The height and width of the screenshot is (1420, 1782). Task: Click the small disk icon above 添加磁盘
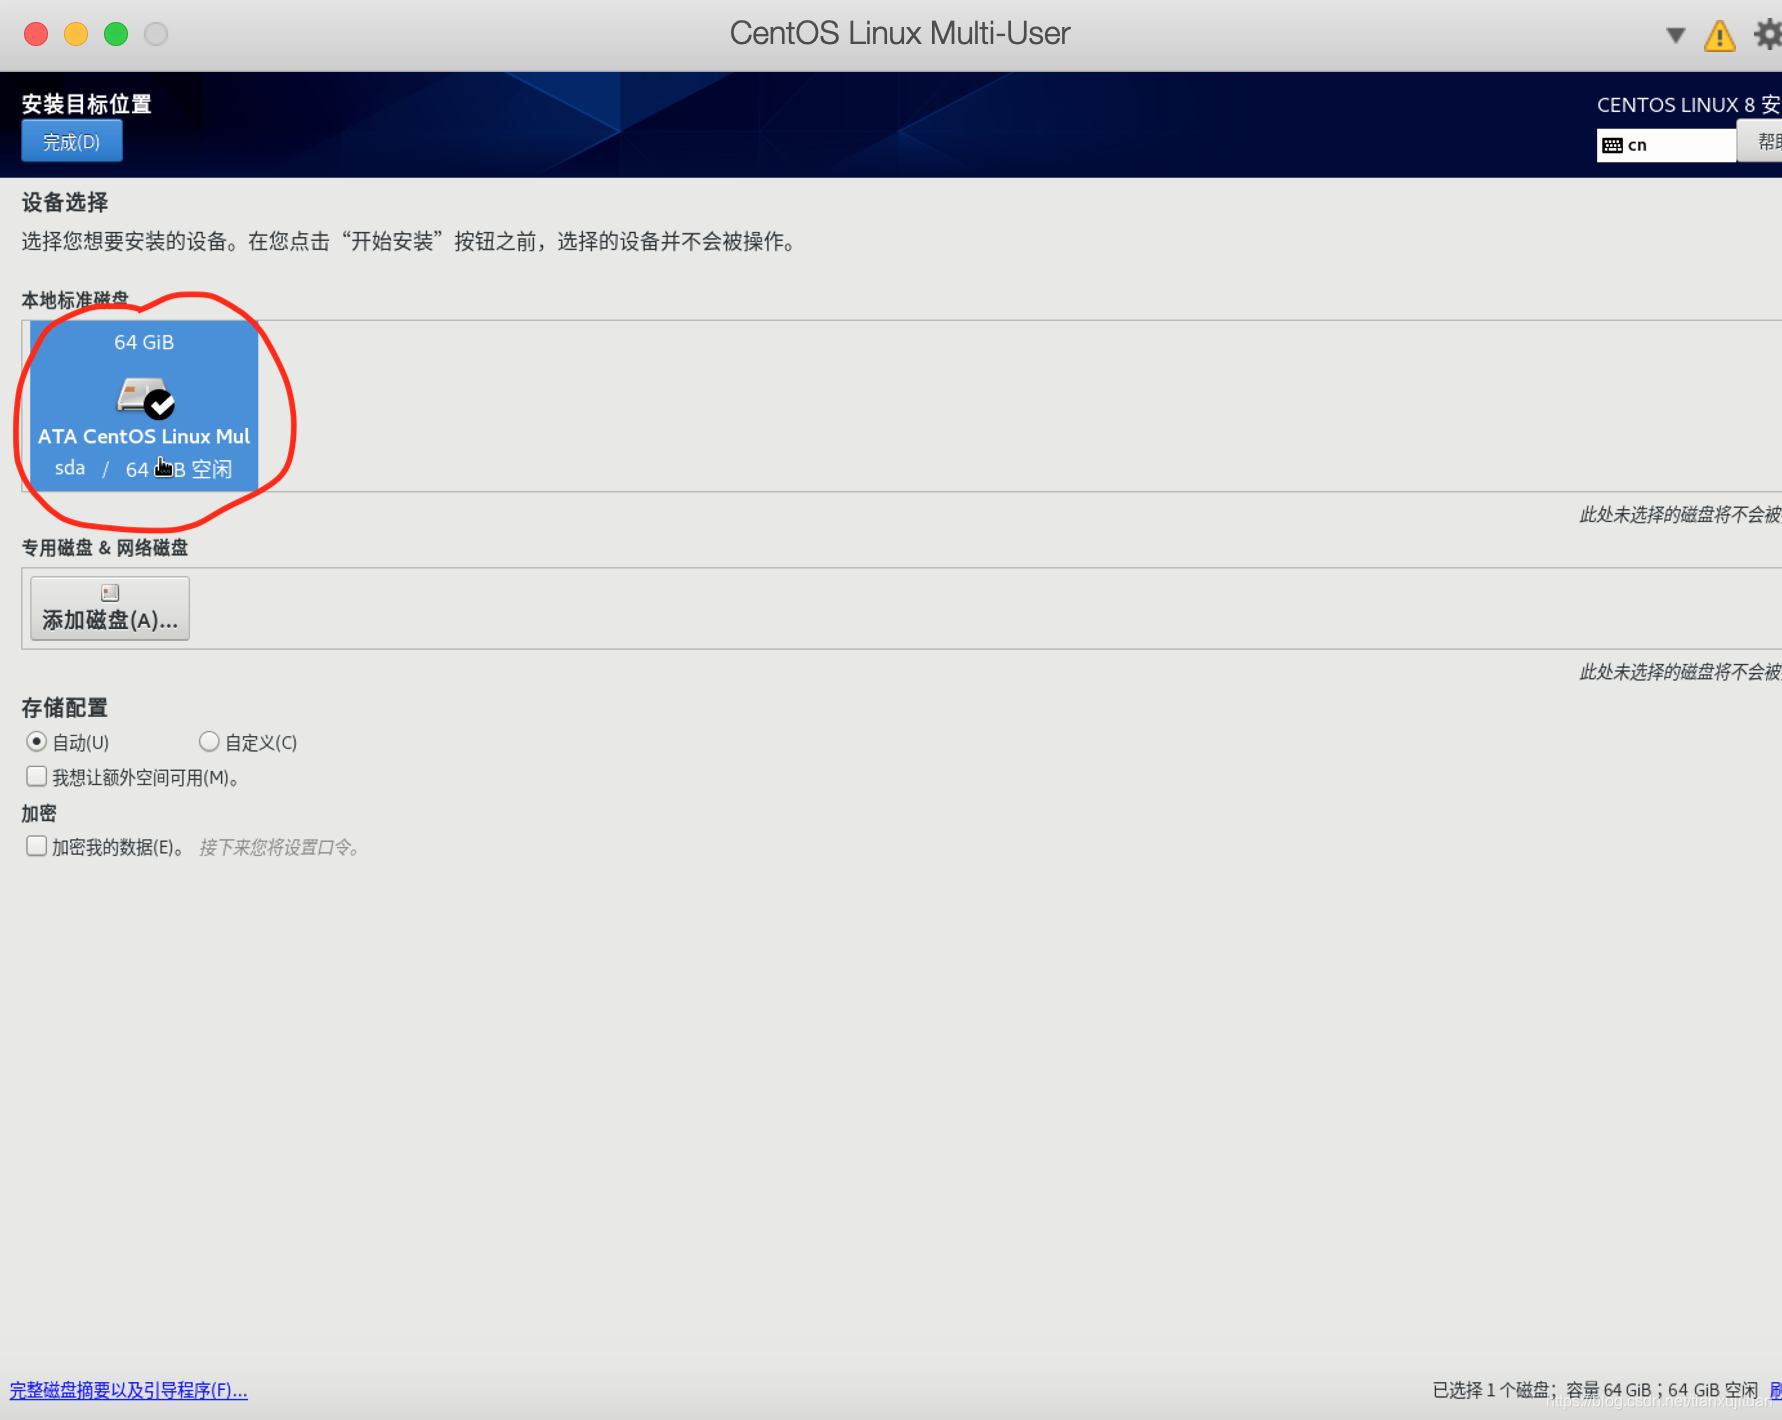coord(110,593)
